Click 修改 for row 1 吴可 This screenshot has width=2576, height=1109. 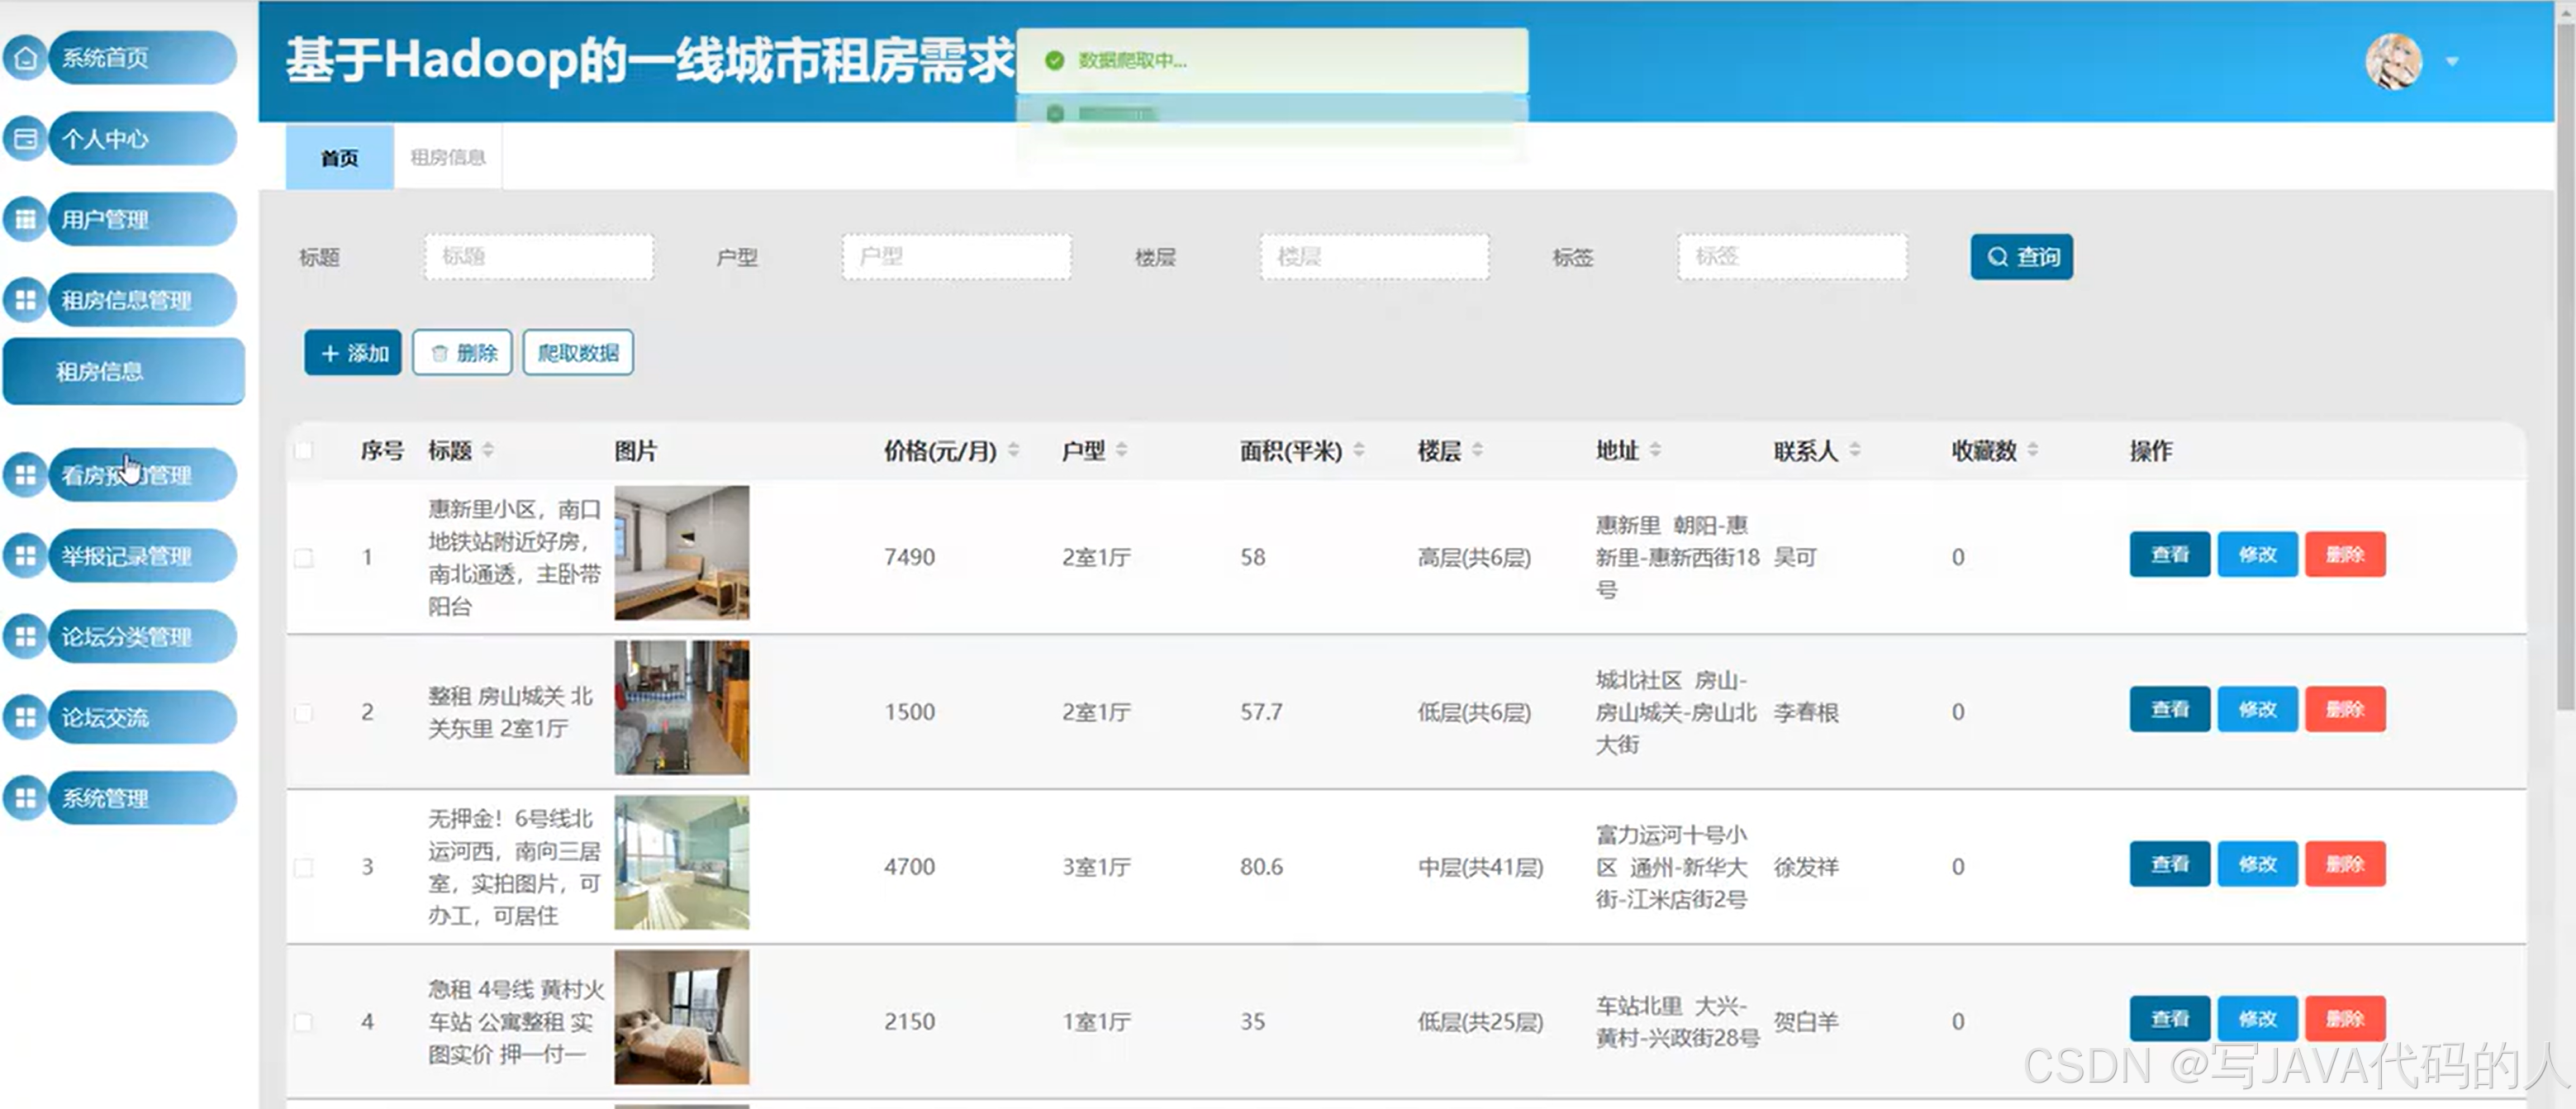point(2257,555)
